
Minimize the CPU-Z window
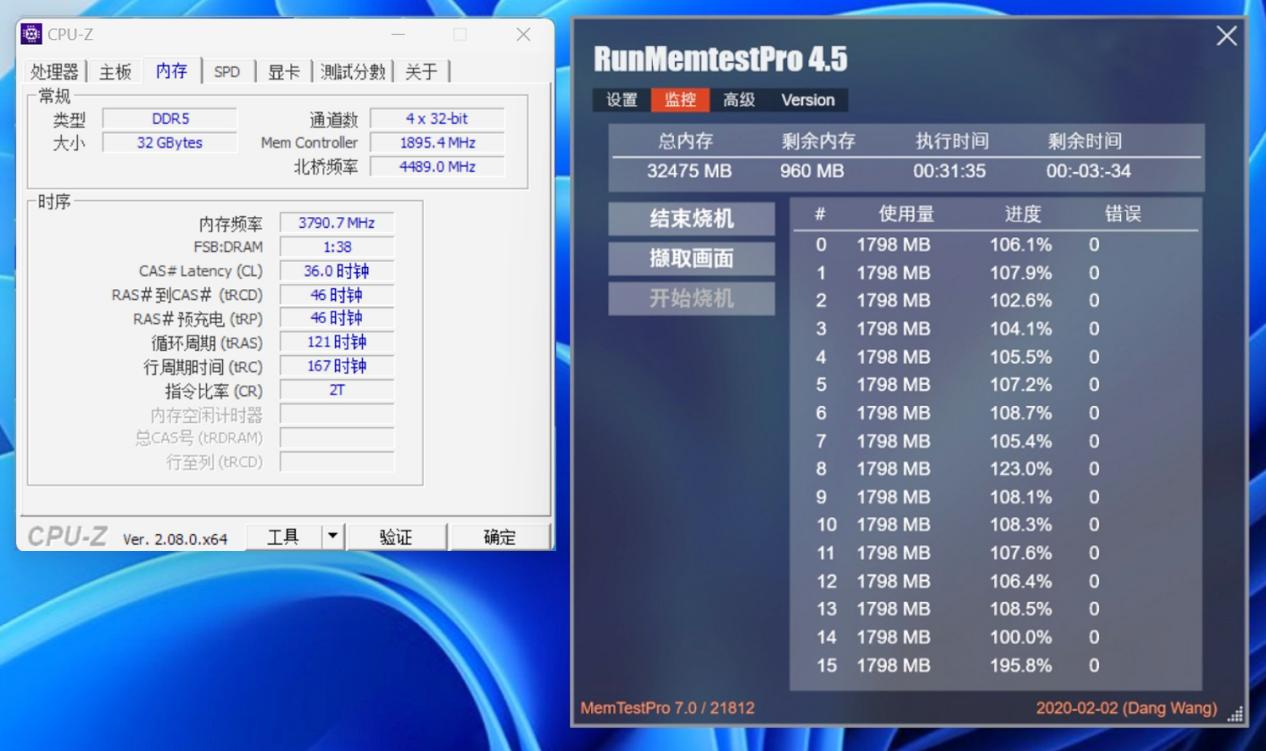(398, 35)
